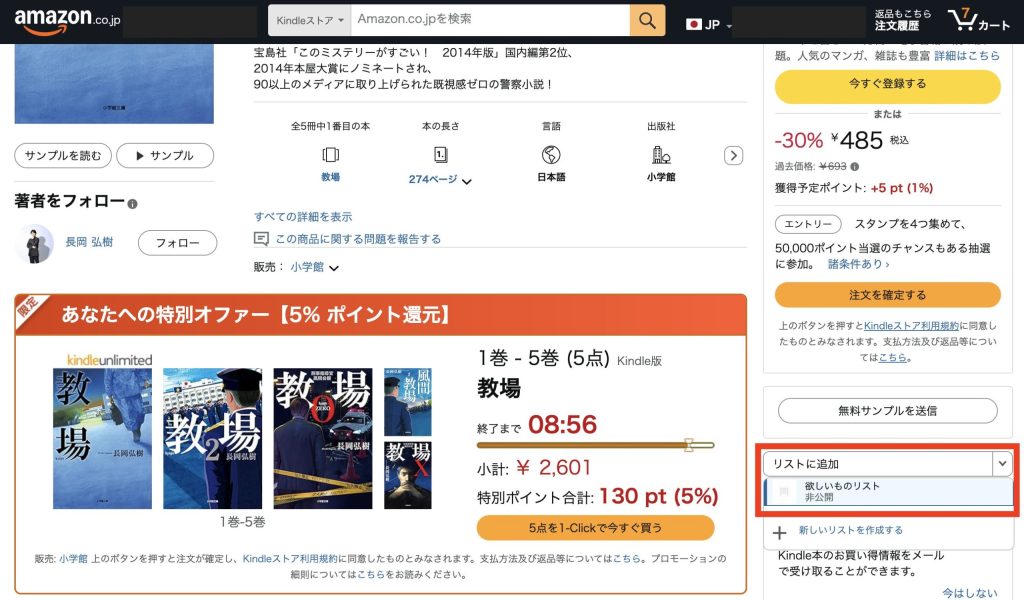Click the series book icon above 教場
1024x600 pixels.
[x=330, y=155]
